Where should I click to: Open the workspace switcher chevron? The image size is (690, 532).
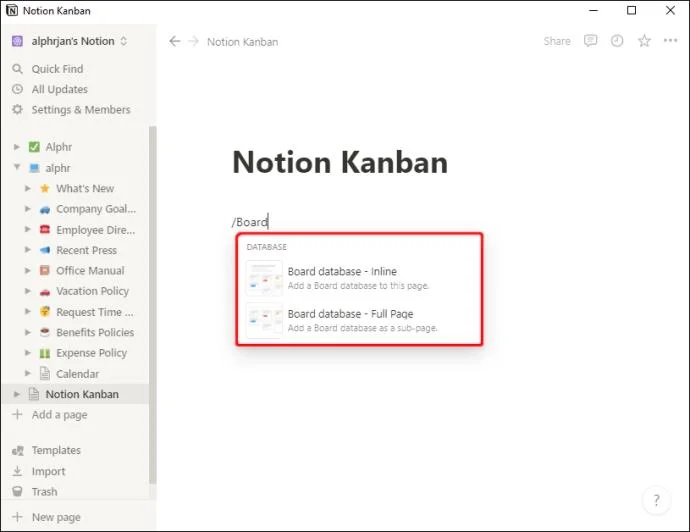[124, 41]
